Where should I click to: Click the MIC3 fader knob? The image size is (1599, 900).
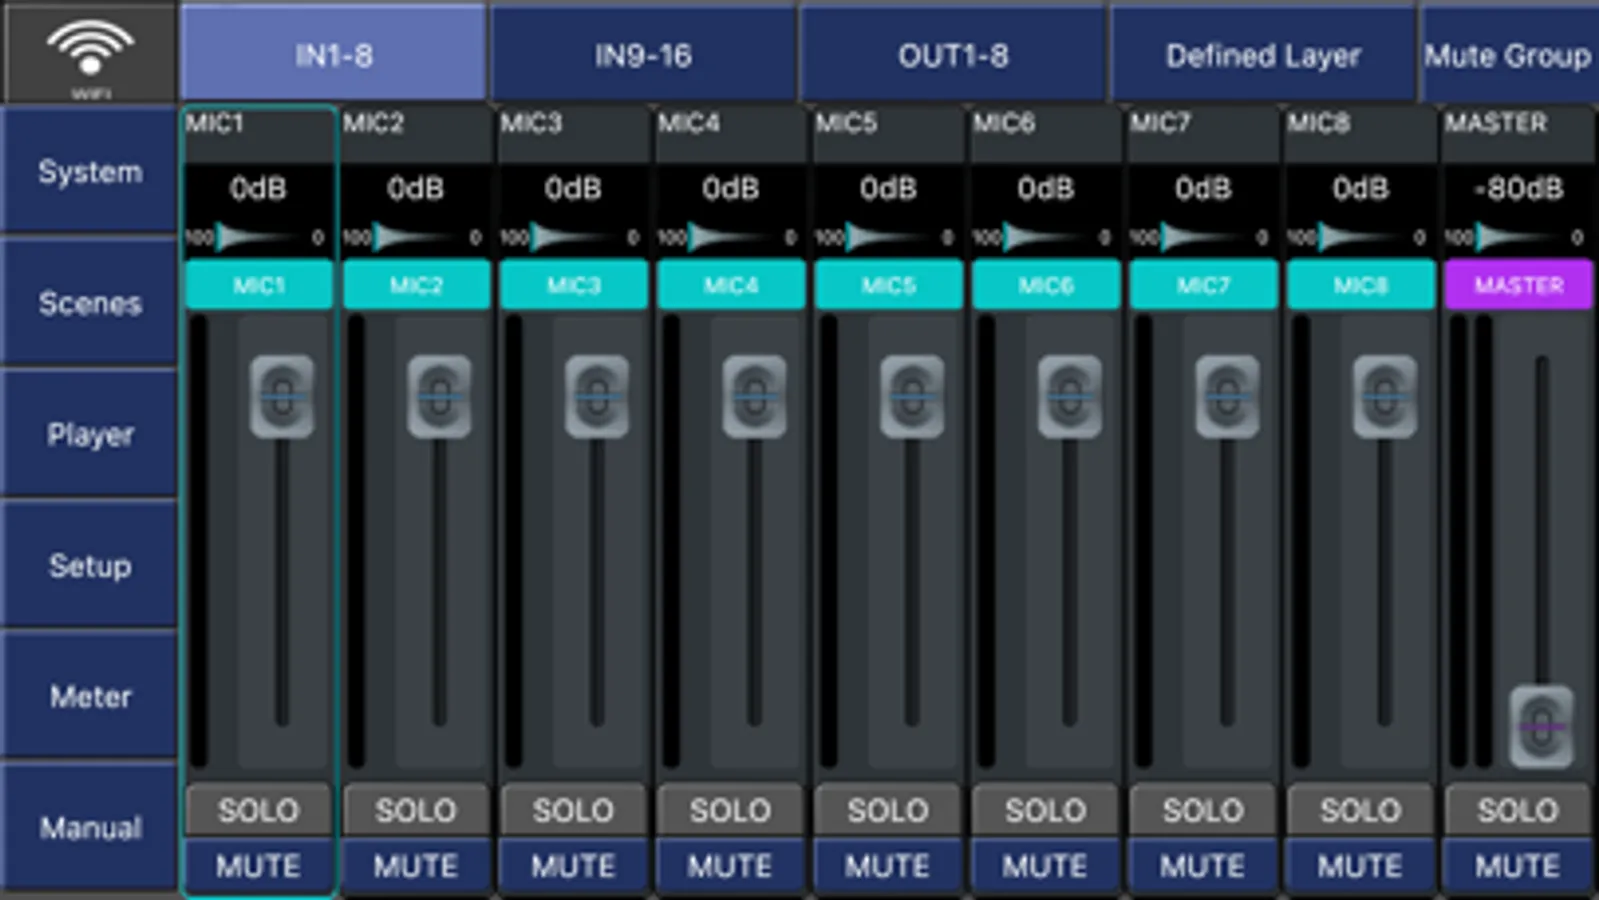point(597,397)
